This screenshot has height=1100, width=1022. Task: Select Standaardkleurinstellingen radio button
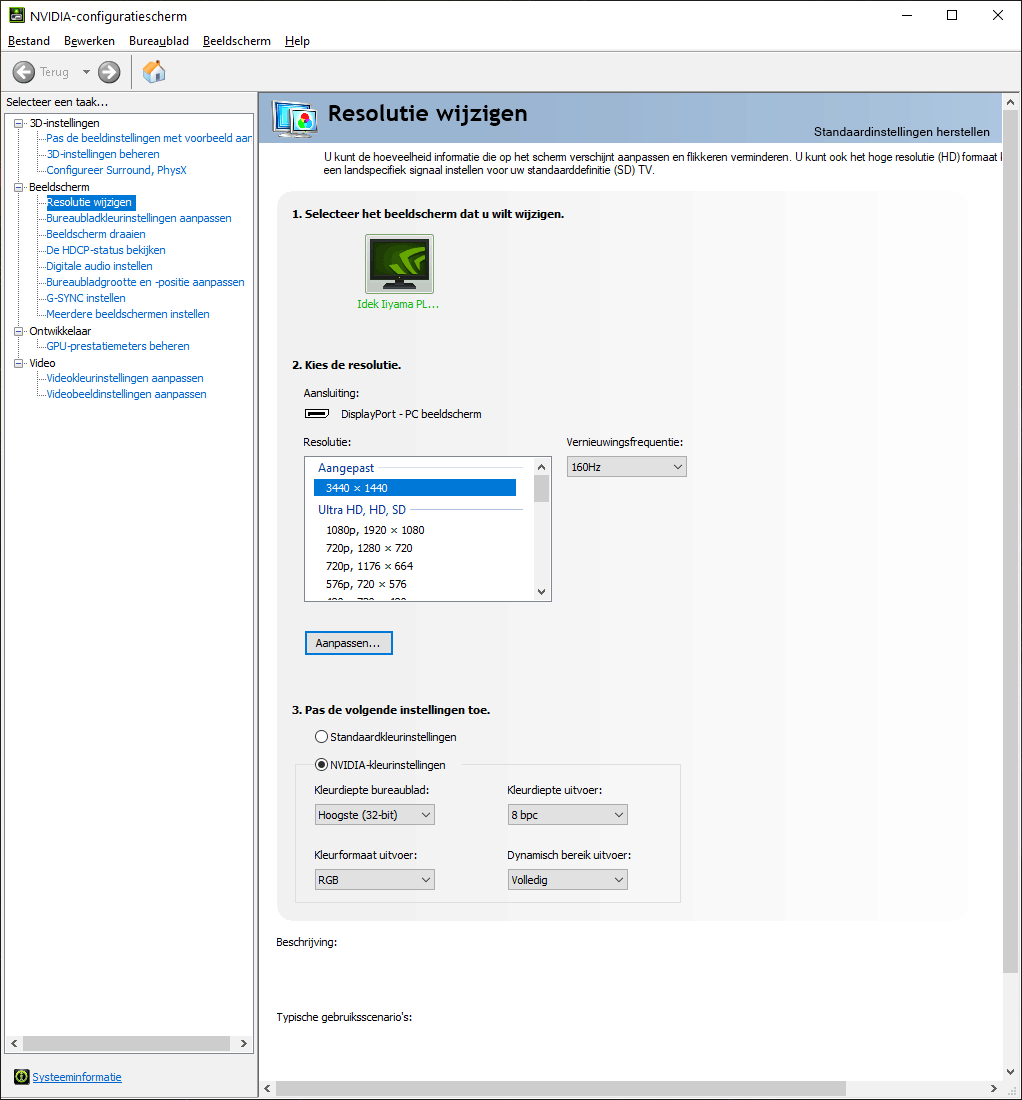point(321,737)
